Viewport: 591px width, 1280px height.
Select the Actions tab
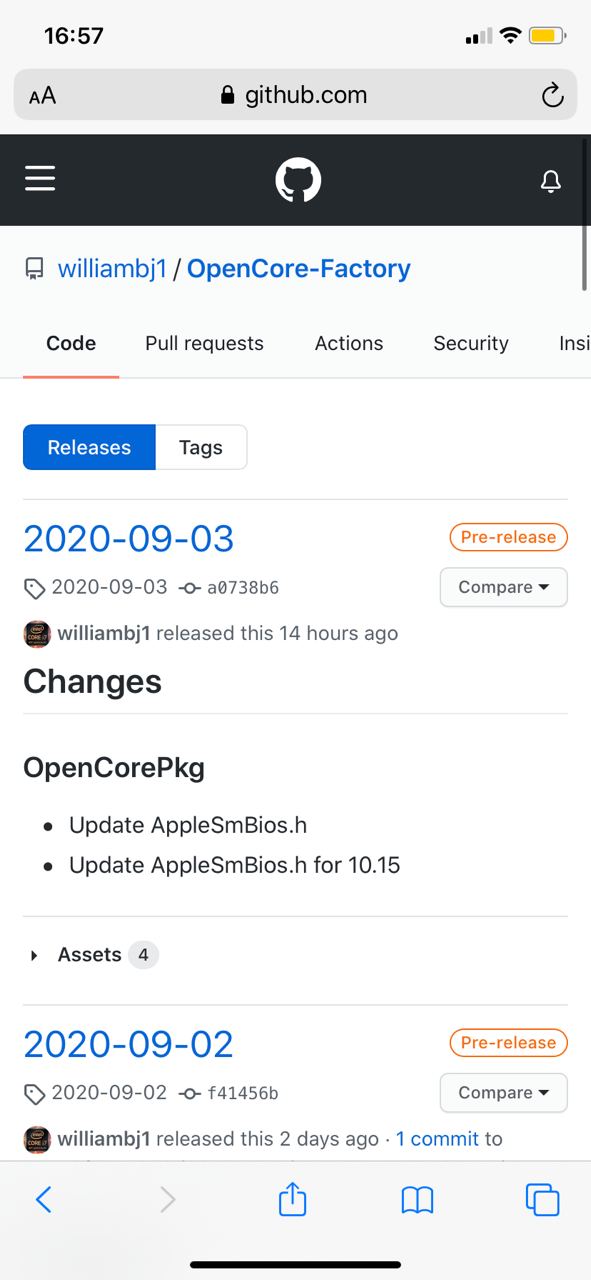[x=349, y=343]
